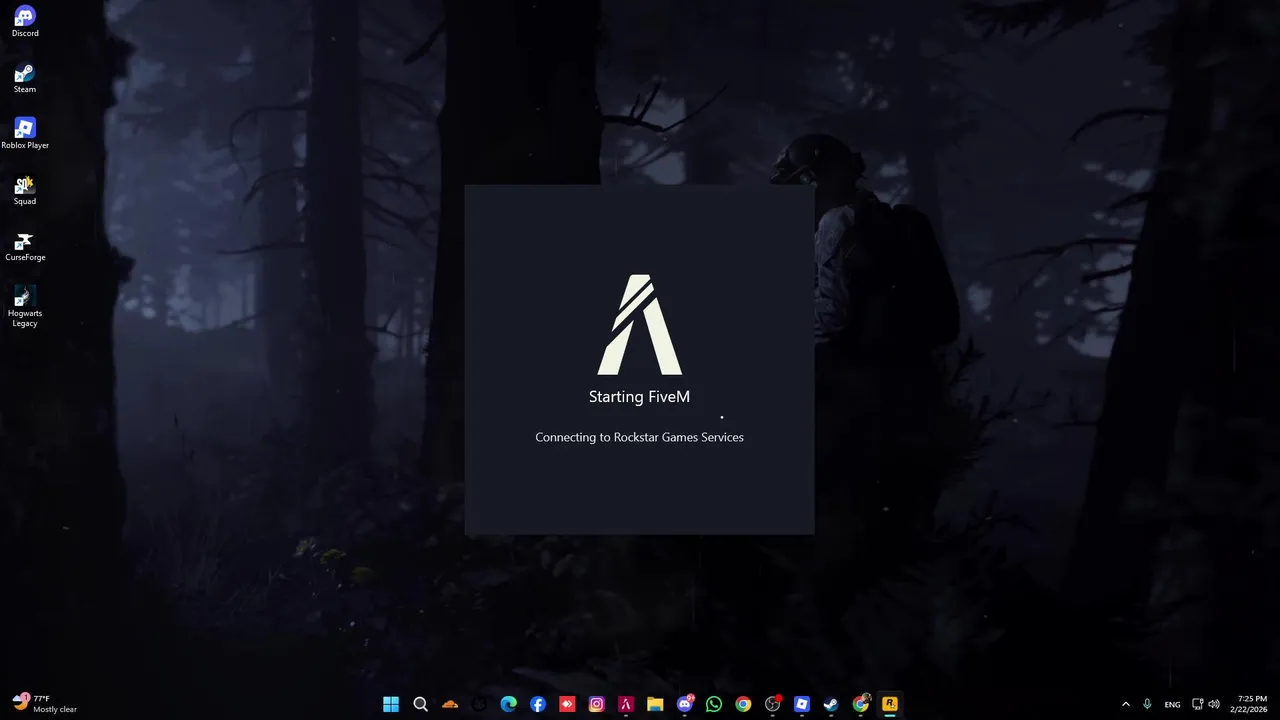Open WhatsApp from the taskbar
1280x720 pixels.
pos(714,704)
